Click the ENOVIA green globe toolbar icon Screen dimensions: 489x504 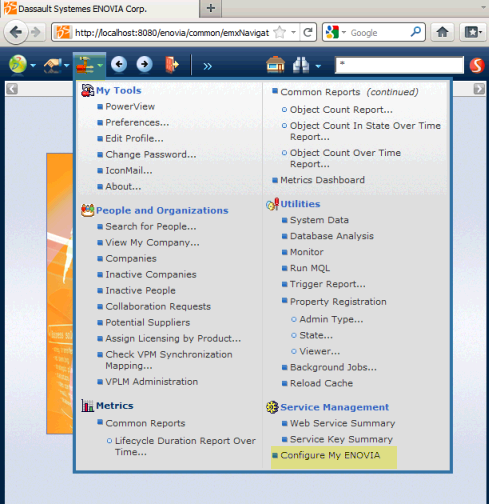tap(18, 64)
